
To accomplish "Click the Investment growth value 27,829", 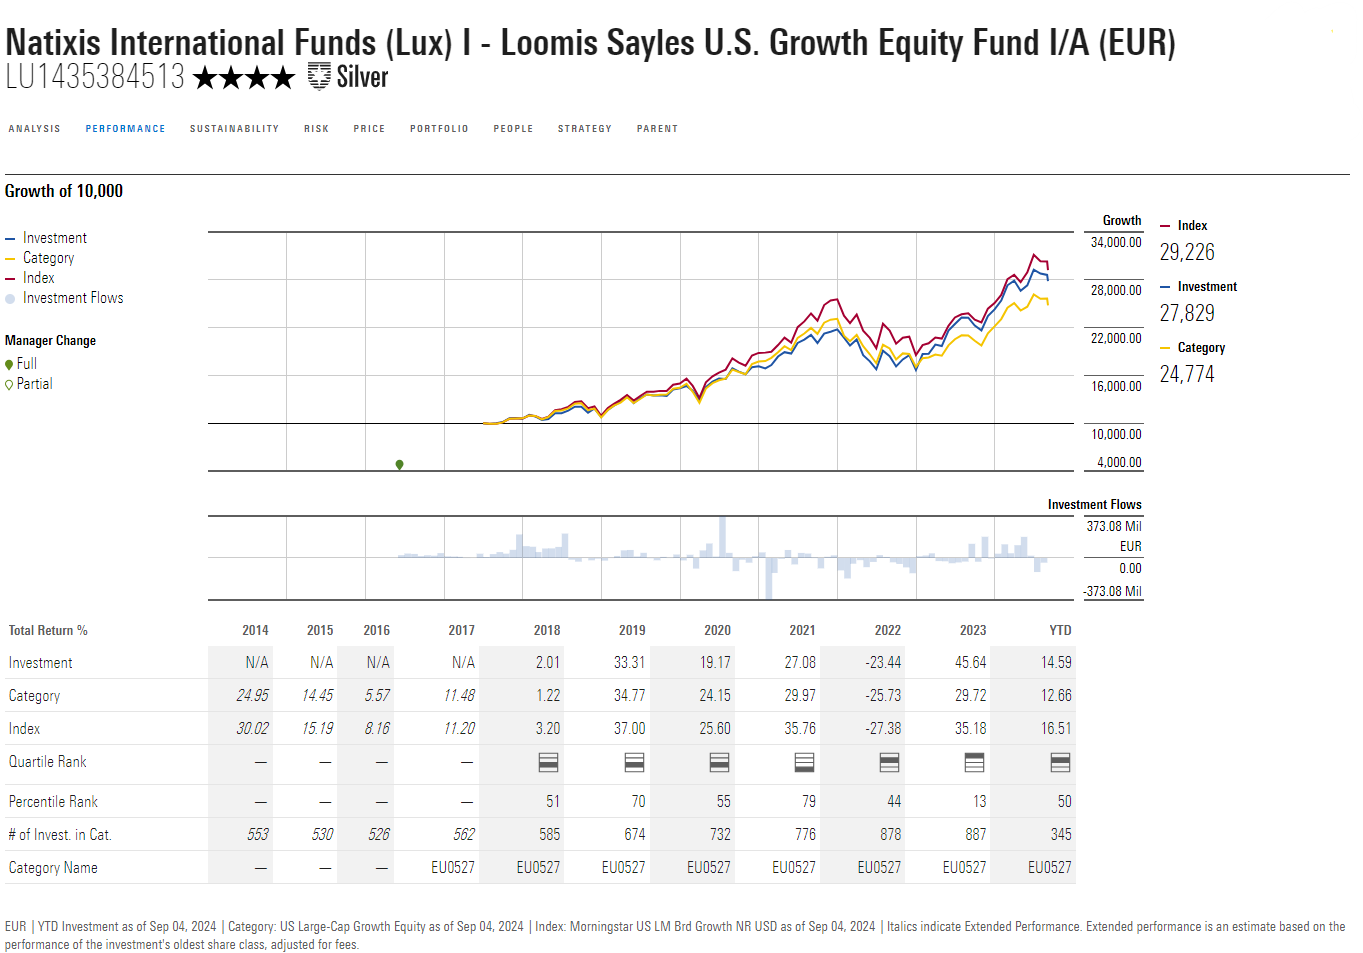I will [1187, 313].
